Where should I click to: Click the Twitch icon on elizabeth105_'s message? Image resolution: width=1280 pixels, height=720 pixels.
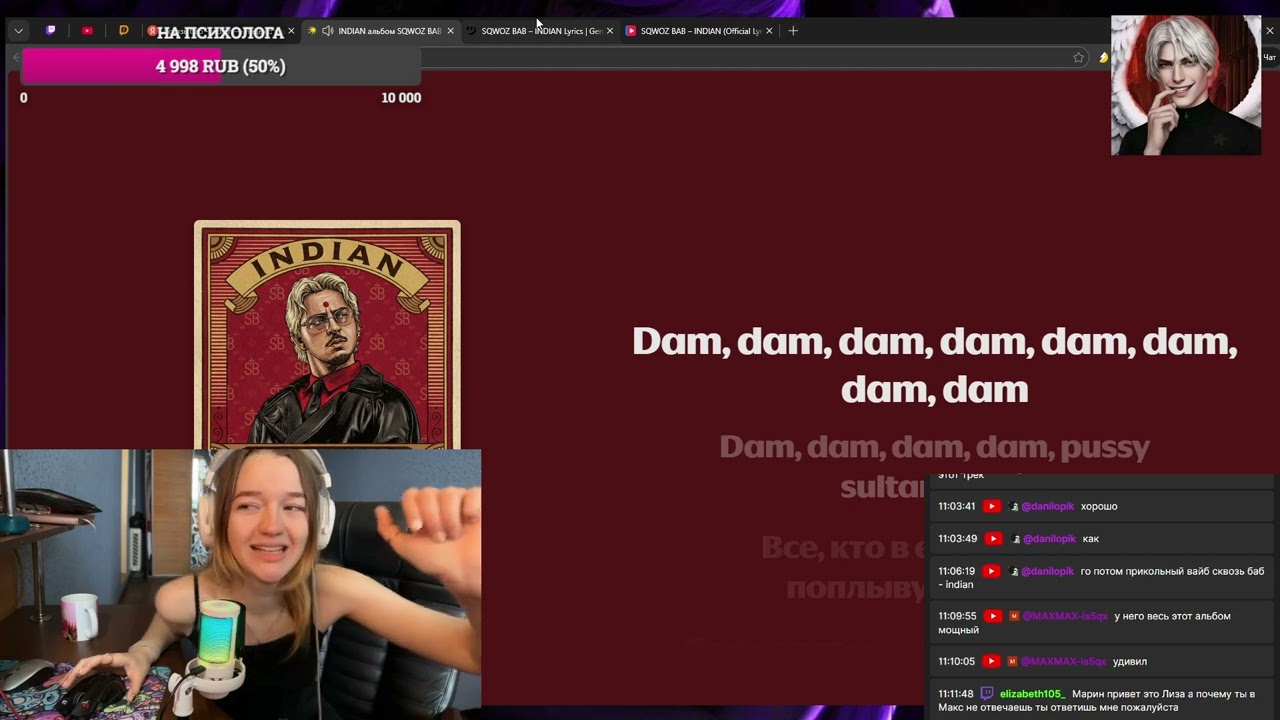(x=987, y=693)
